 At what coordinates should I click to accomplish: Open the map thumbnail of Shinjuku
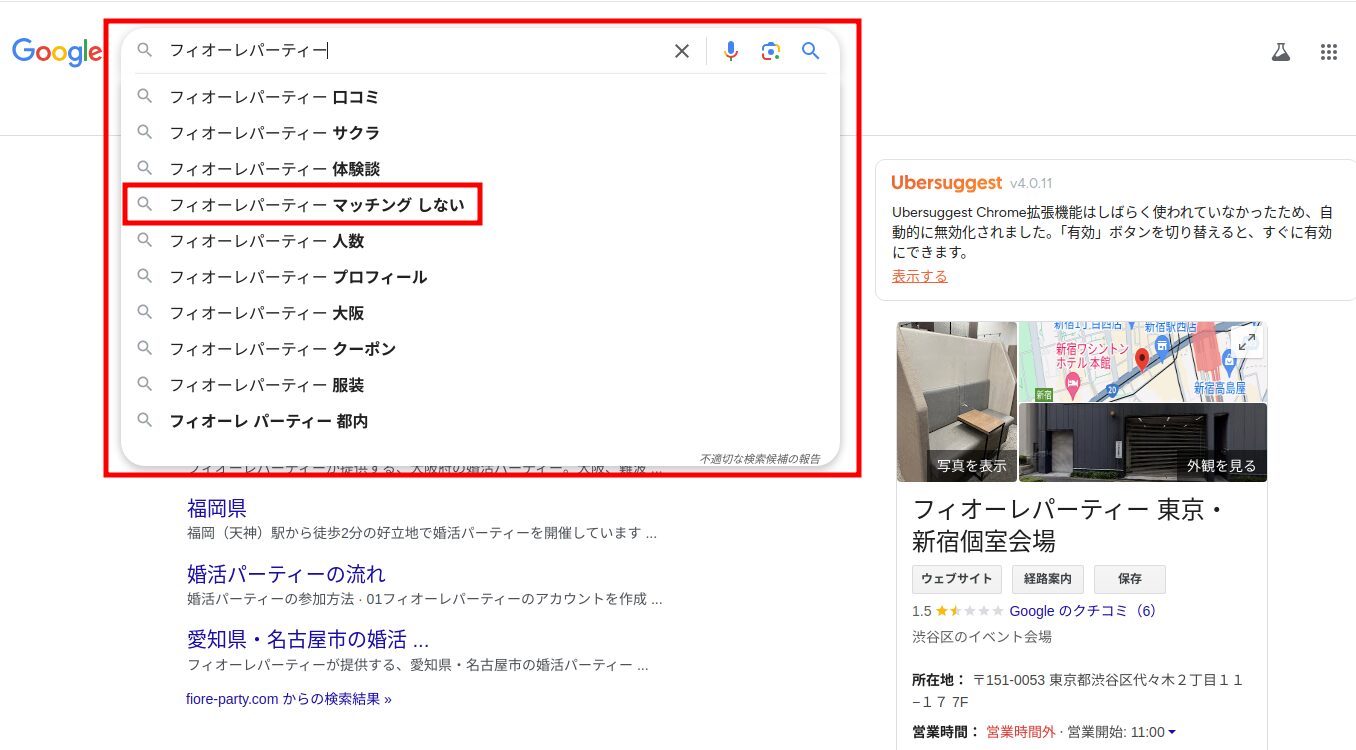[1142, 361]
